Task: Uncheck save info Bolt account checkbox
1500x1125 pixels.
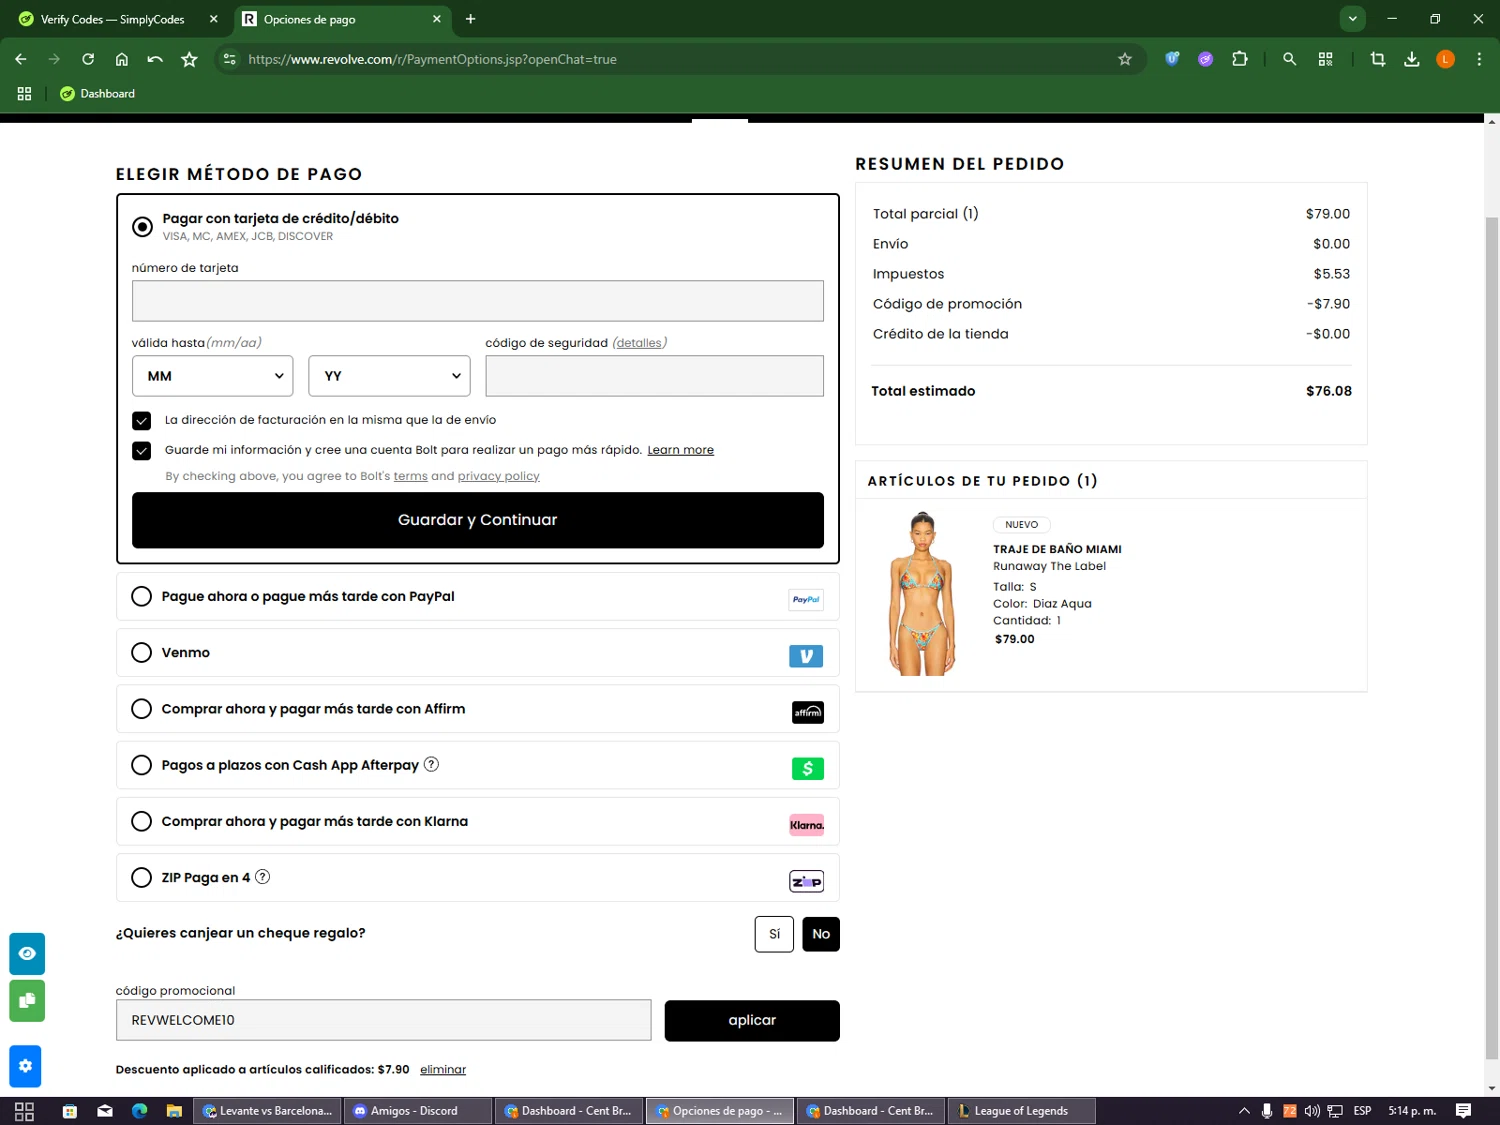Action: (x=142, y=450)
